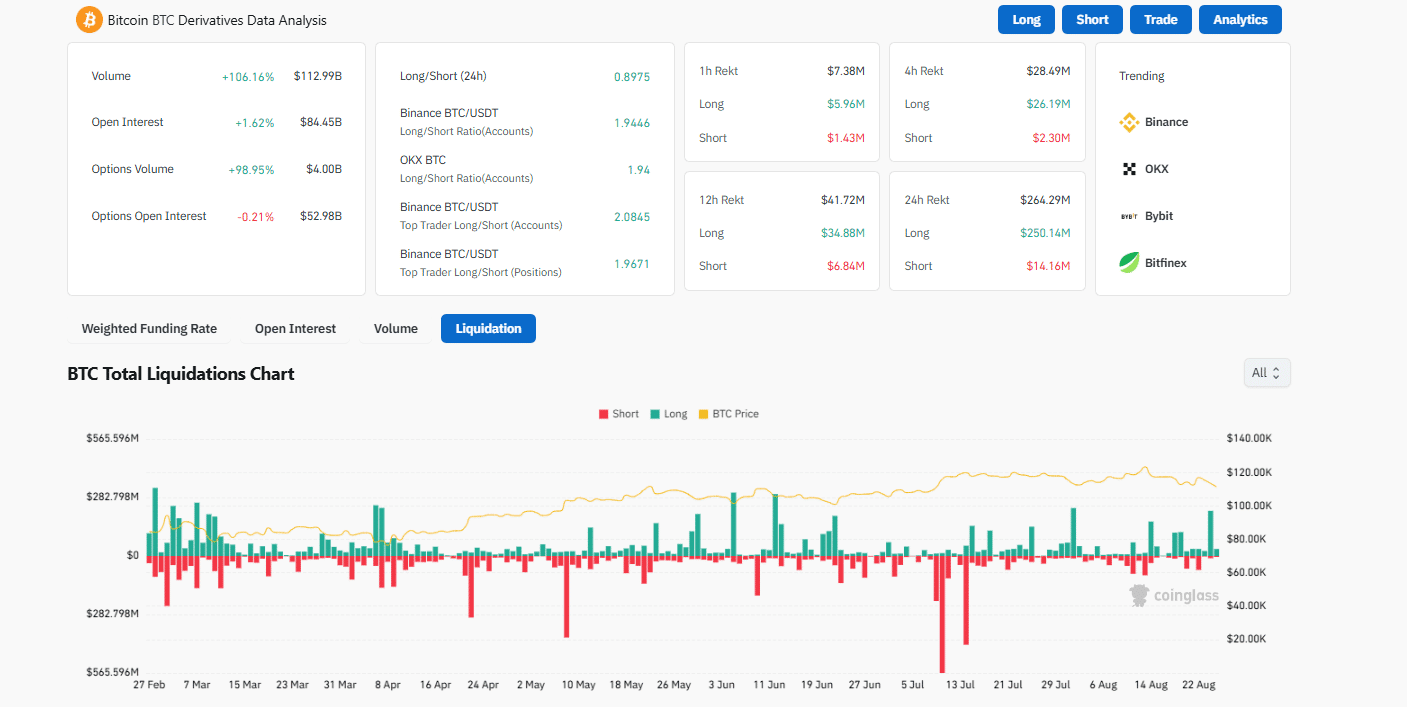The width and height of the screenshot is (1407, 707).
Task: Click the Analytics button
Action: (1240, 19)
